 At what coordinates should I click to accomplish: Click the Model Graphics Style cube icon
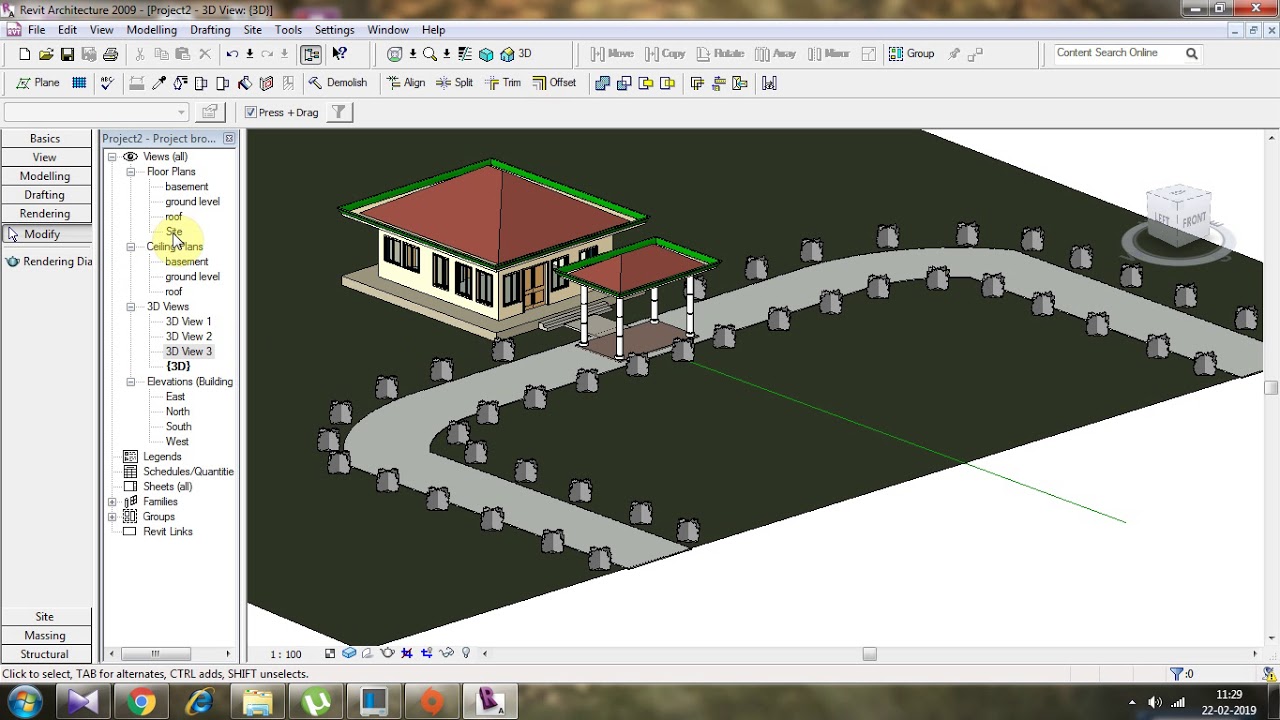[349, 653]
